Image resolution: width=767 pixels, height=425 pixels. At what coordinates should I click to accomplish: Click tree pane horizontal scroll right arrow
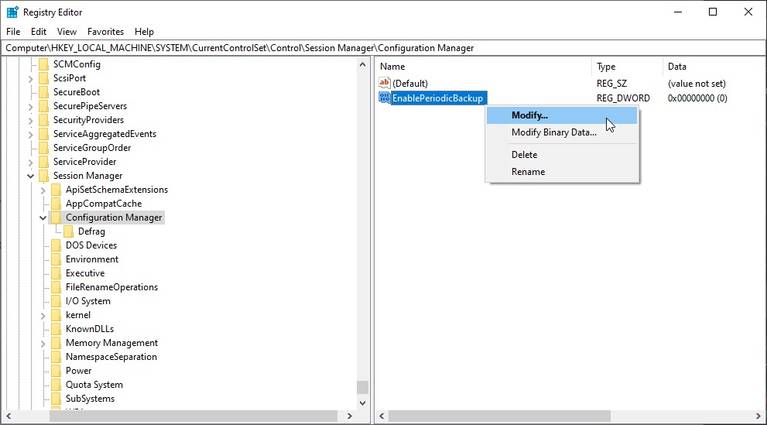point(349,416)
